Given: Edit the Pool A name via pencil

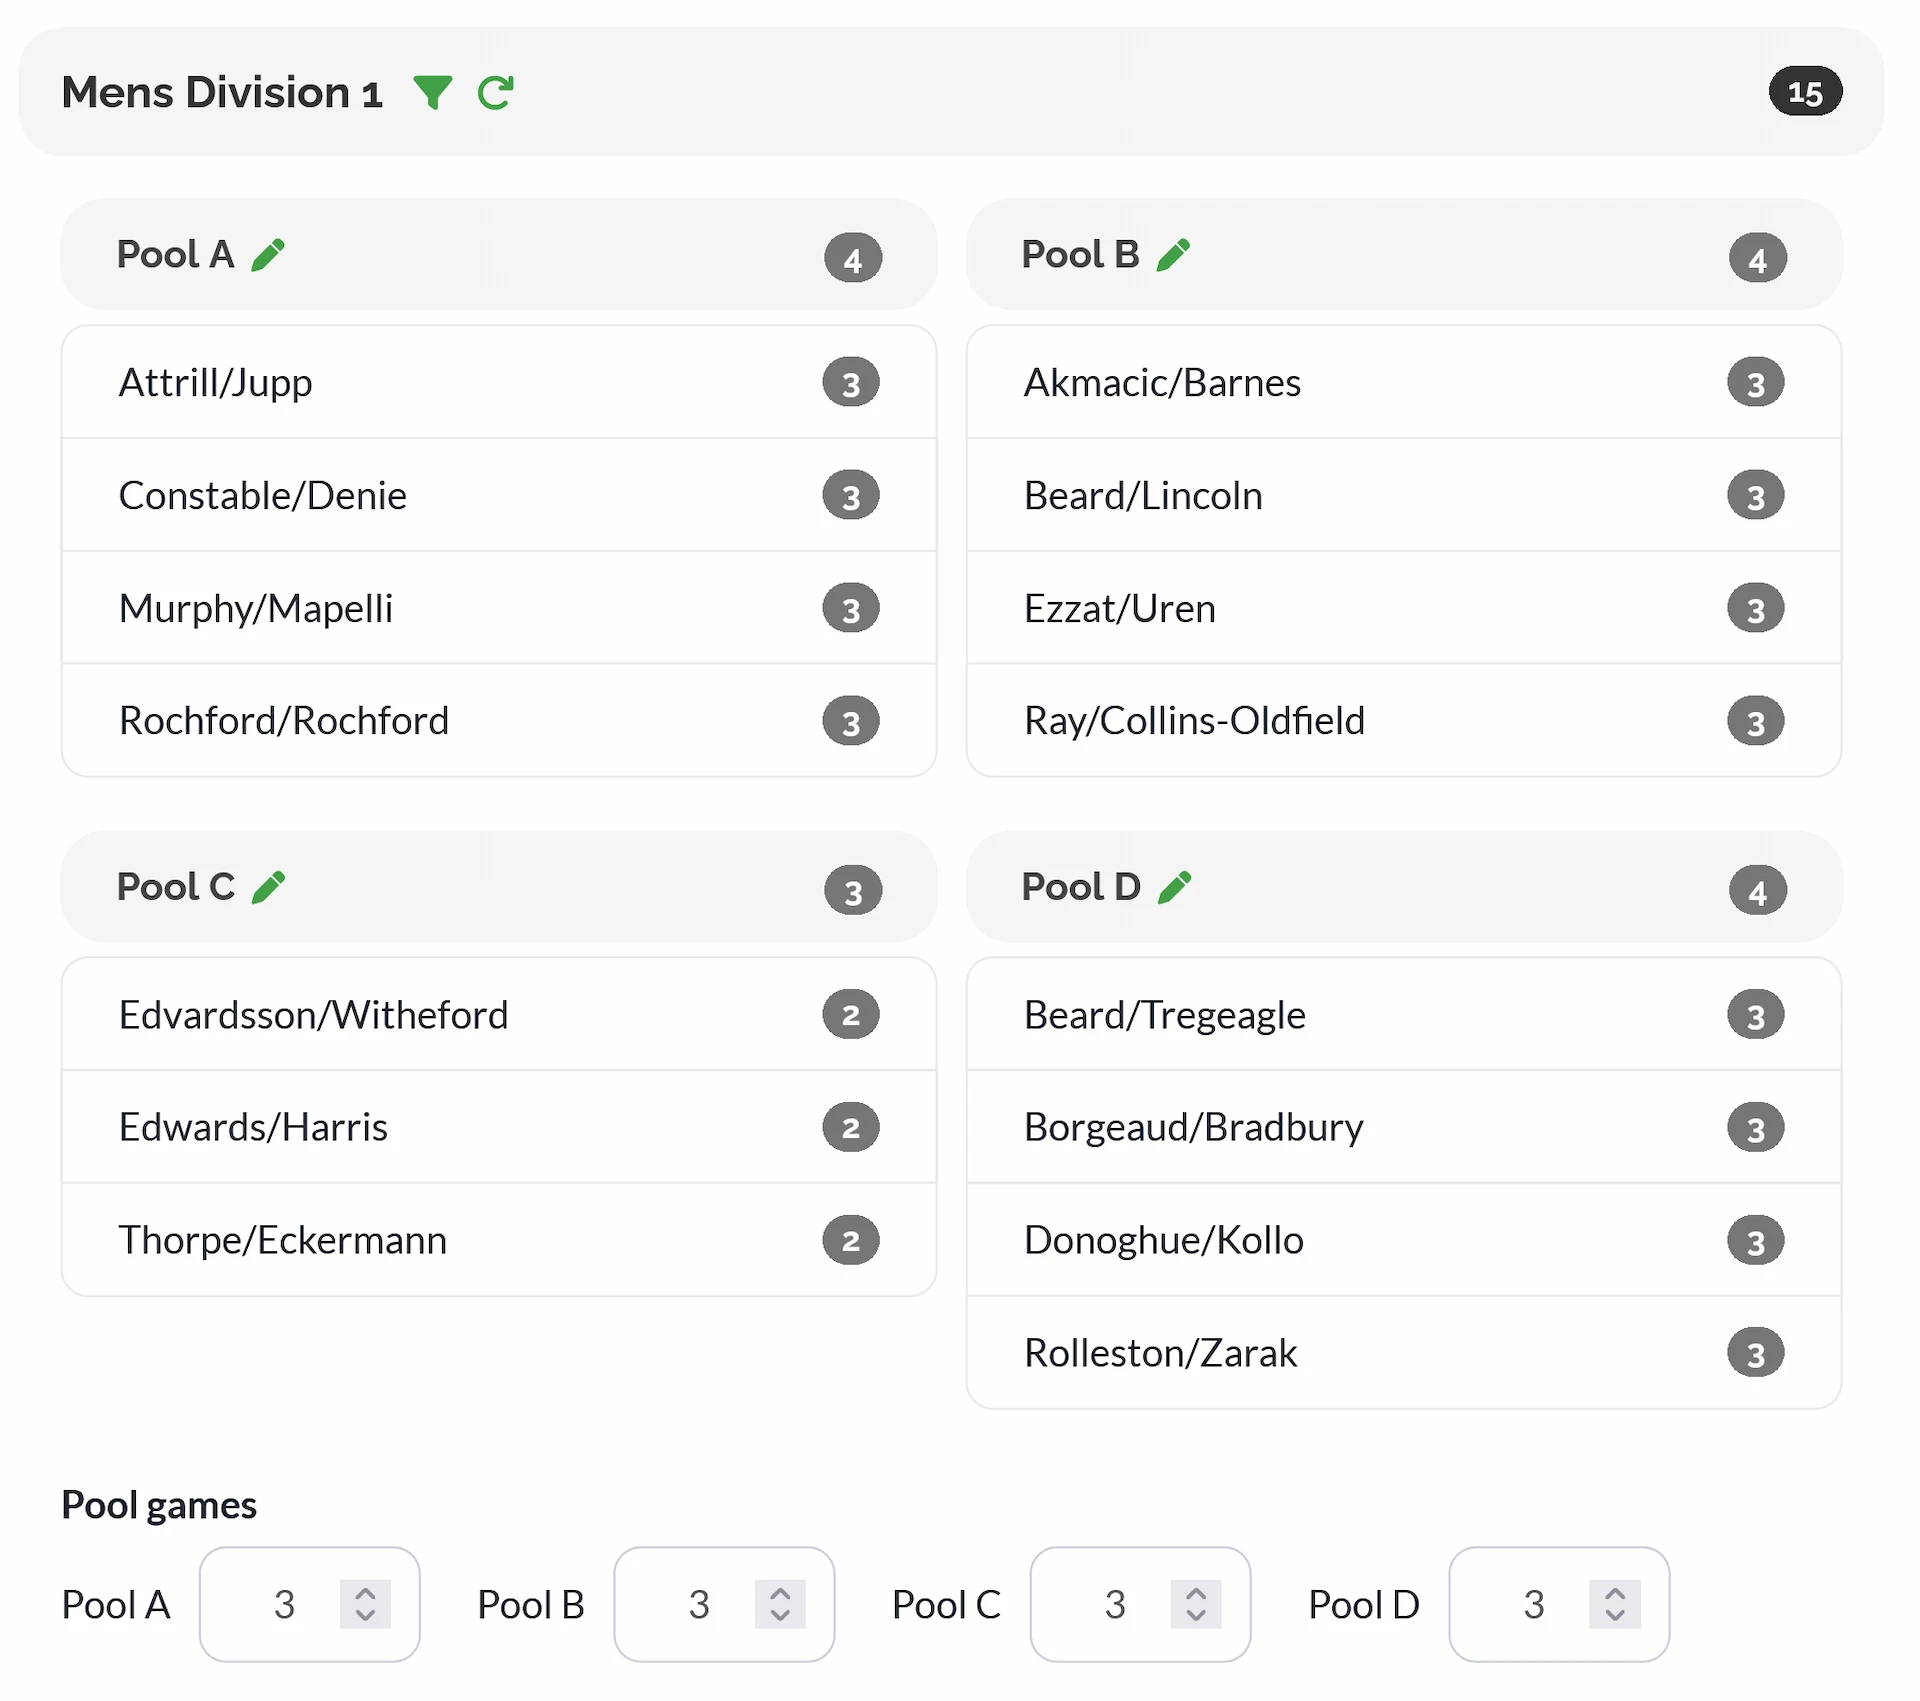Looking at the screenshot, I should pyautogui.click(x=268, y=254).
